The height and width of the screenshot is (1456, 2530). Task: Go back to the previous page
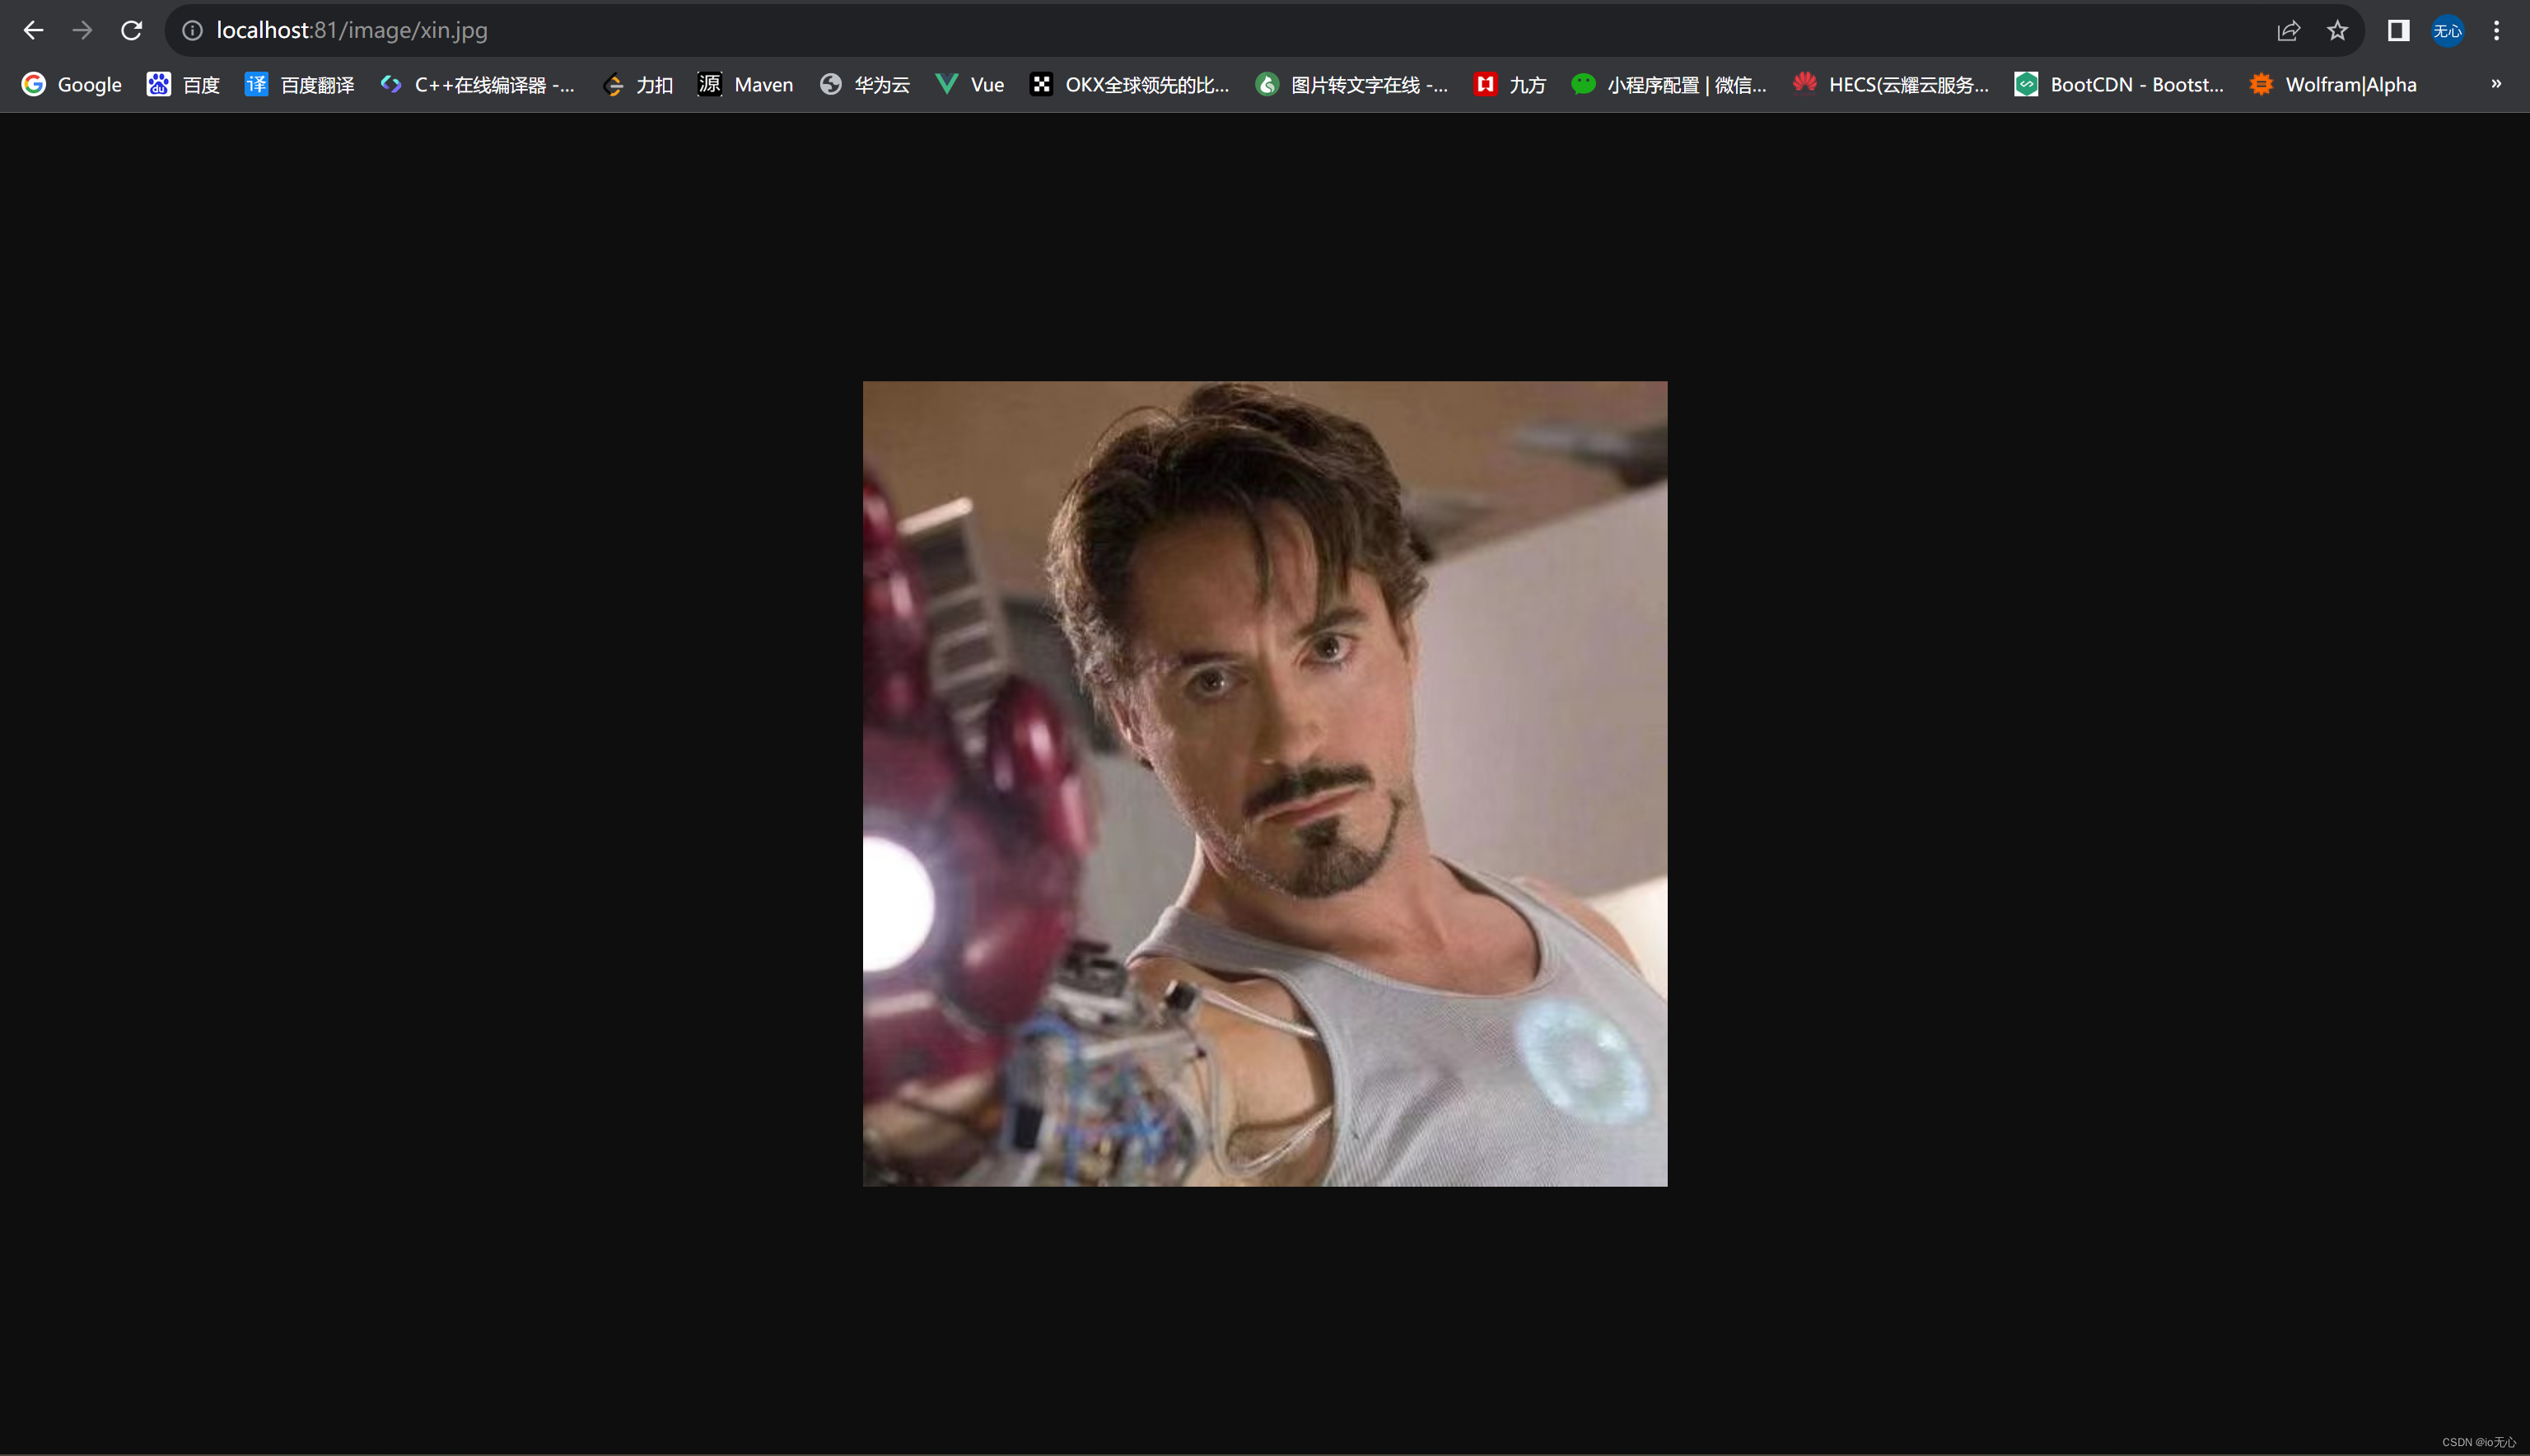33,31
